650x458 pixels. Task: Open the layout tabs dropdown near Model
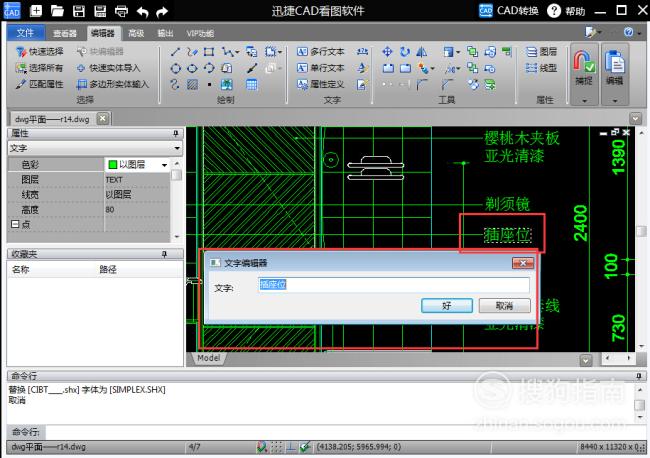pos(585,361)
